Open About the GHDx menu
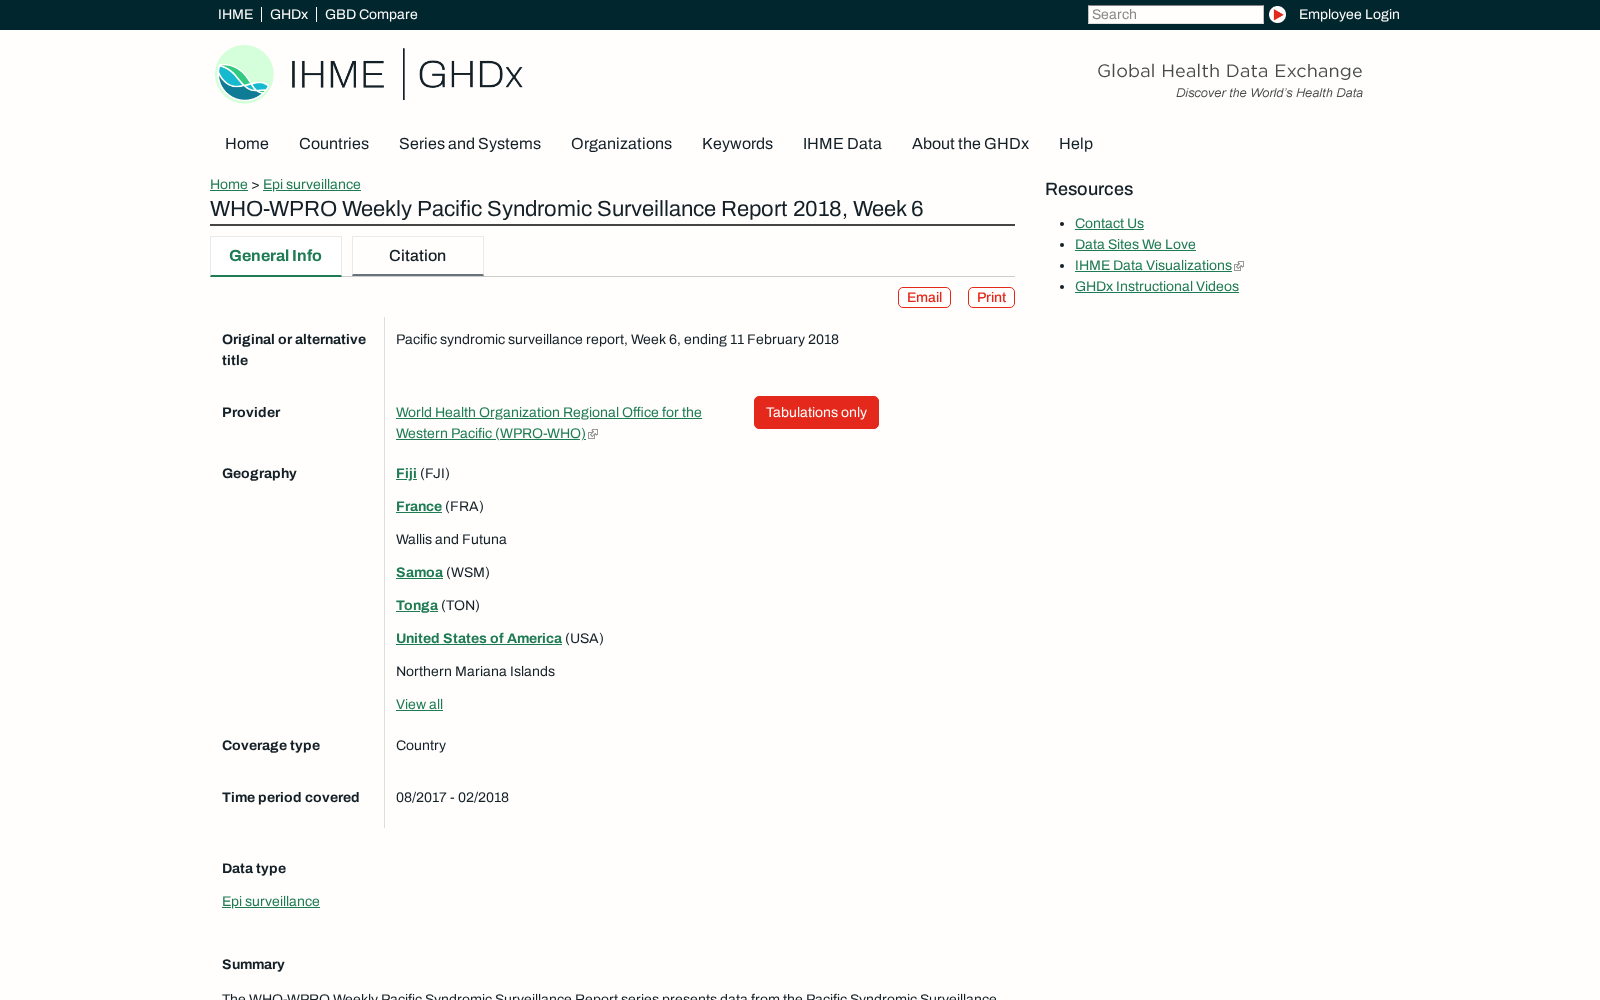 [970, 144]
